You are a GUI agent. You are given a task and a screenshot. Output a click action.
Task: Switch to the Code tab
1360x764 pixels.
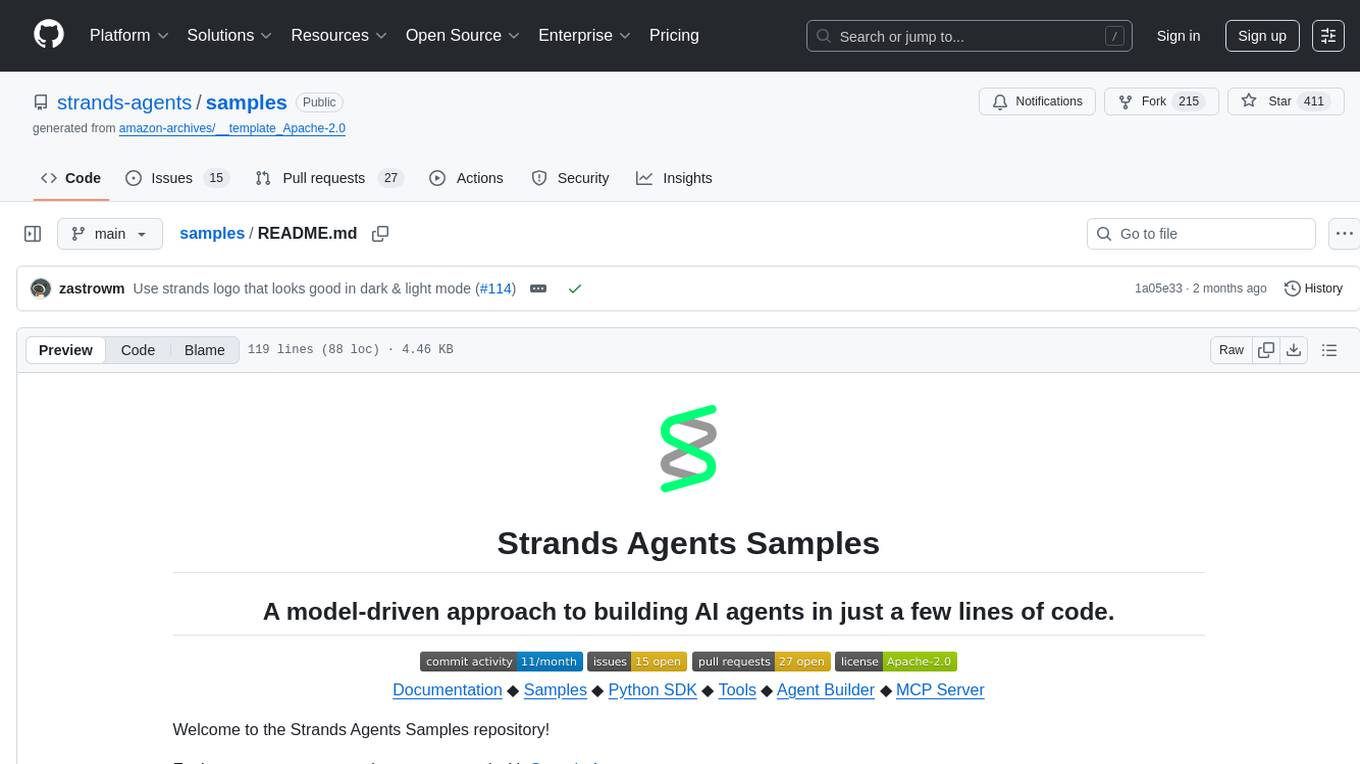71,178
